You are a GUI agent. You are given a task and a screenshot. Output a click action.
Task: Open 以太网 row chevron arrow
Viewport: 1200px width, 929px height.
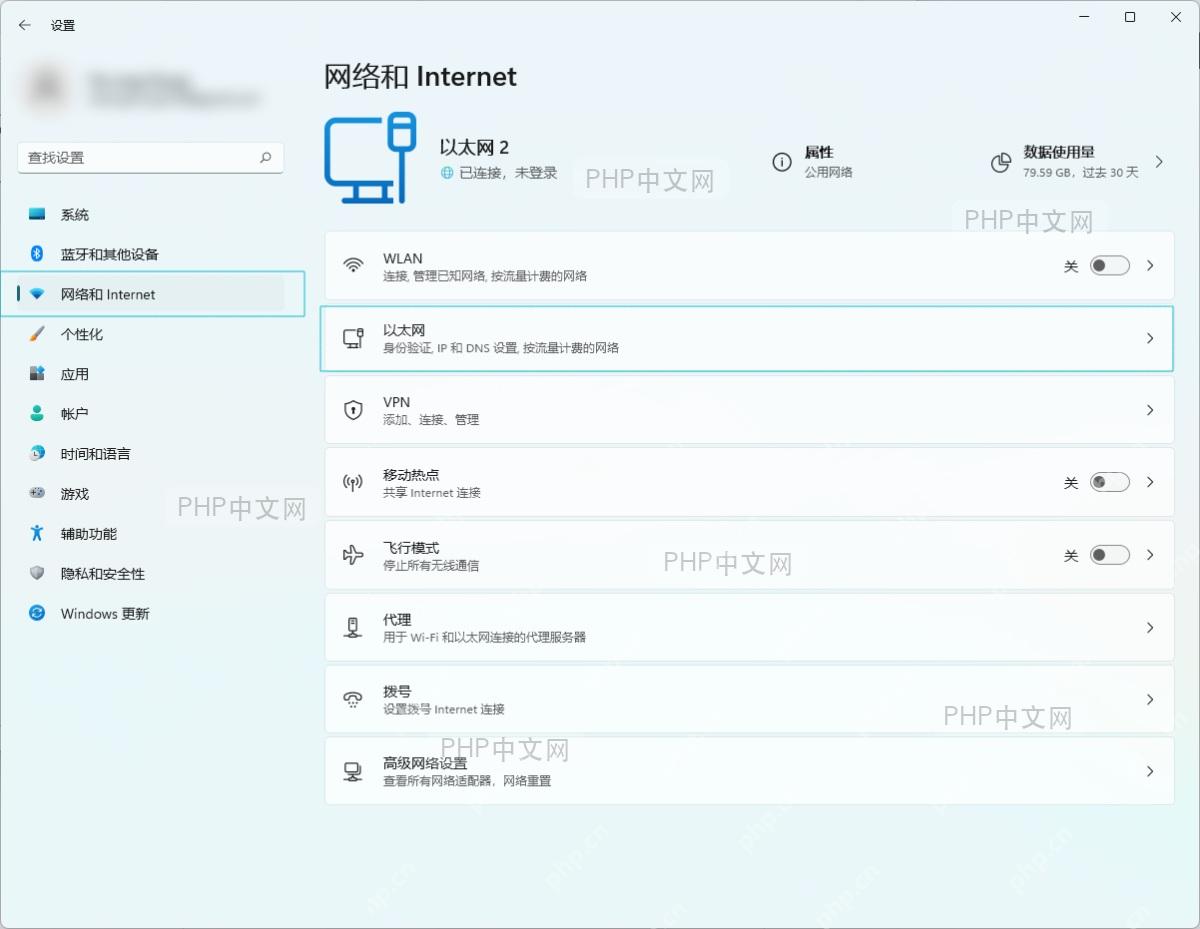click(1150, 338)
